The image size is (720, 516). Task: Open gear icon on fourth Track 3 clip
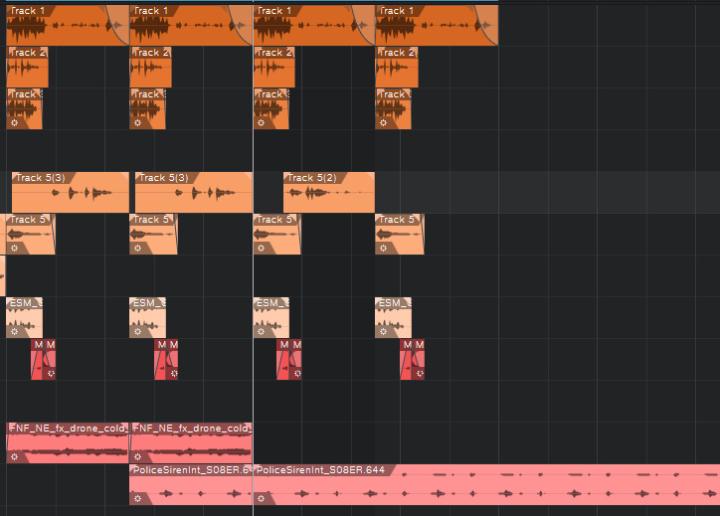tap(383, 123)
